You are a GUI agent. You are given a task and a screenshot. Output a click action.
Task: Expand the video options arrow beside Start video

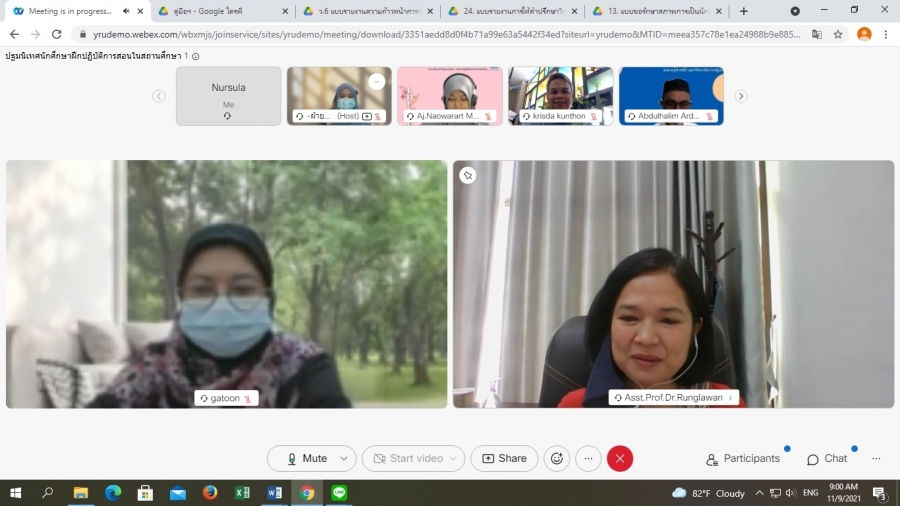[453, 458]
